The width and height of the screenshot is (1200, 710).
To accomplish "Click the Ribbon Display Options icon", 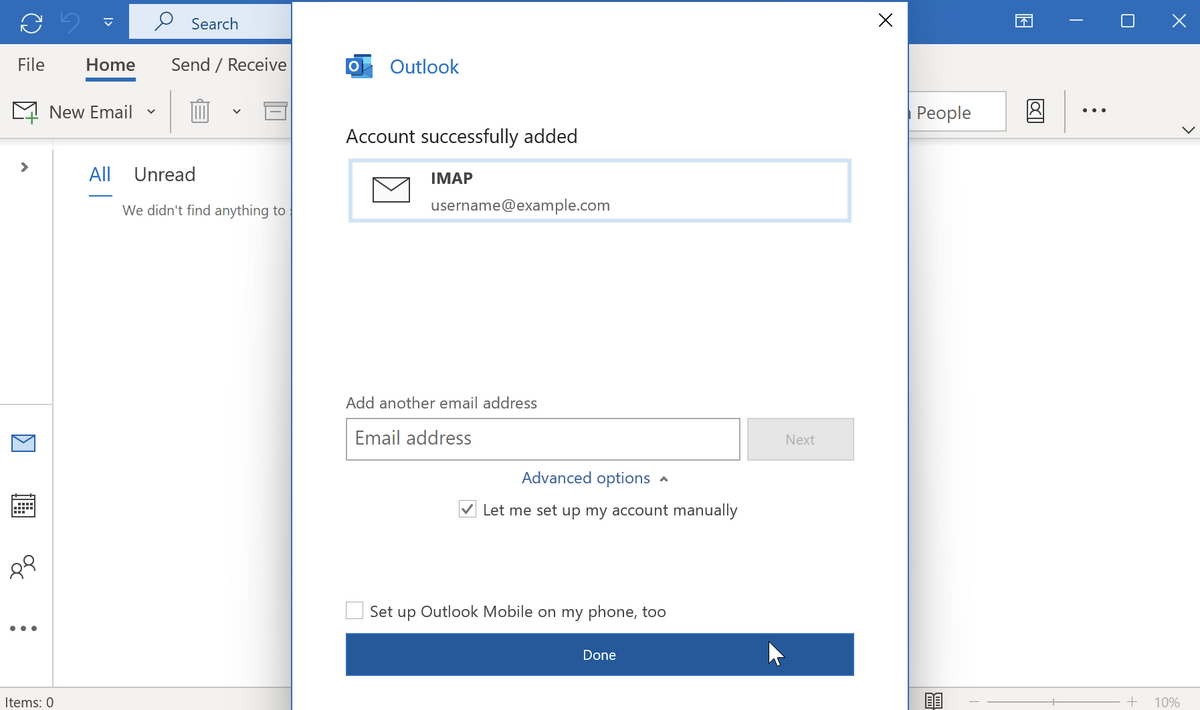I will click(1024, 21).
